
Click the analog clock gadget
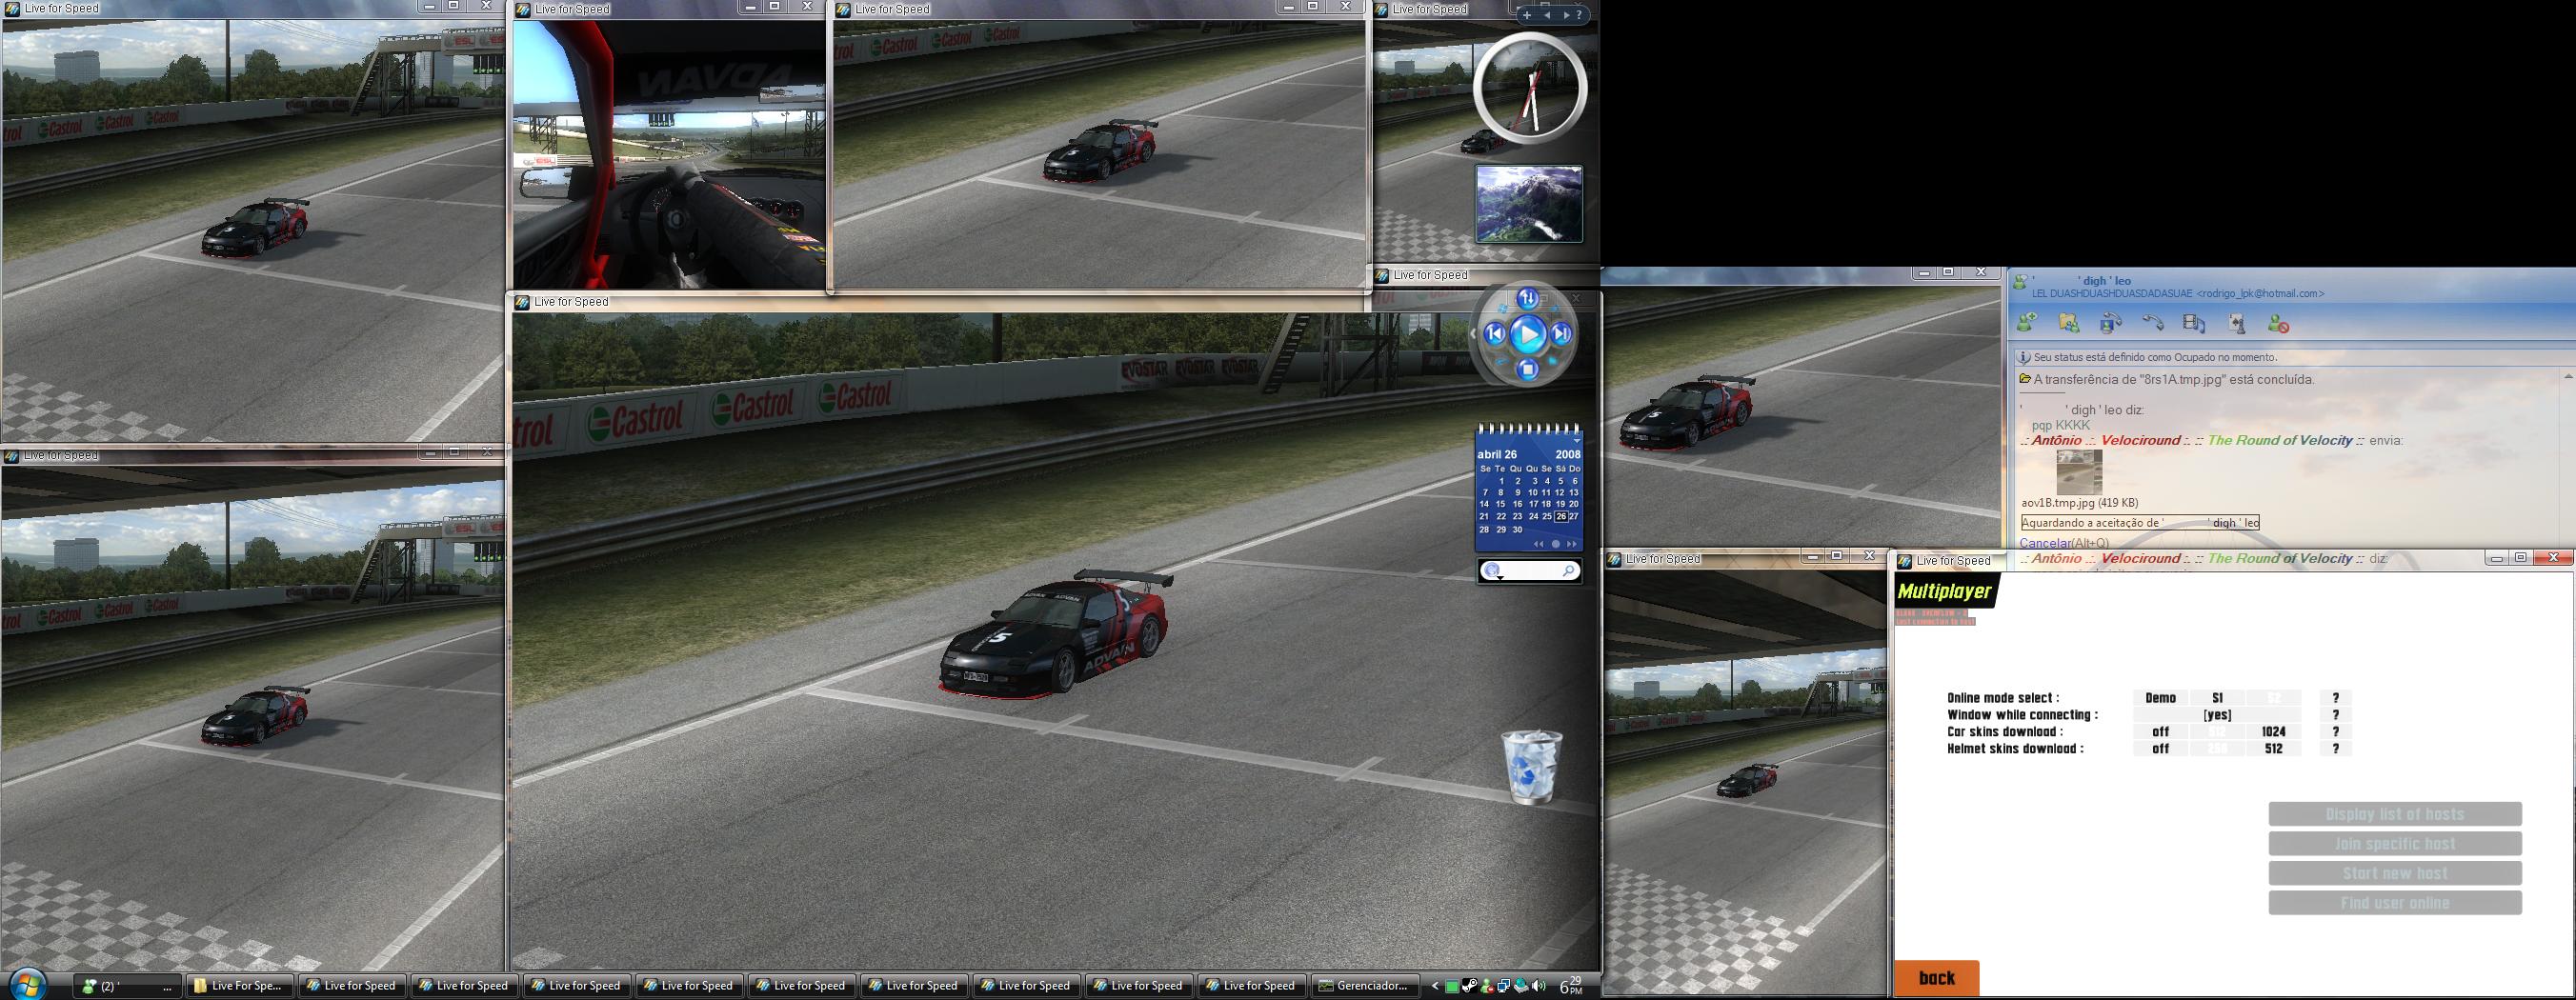click(x=1530, y=88)
